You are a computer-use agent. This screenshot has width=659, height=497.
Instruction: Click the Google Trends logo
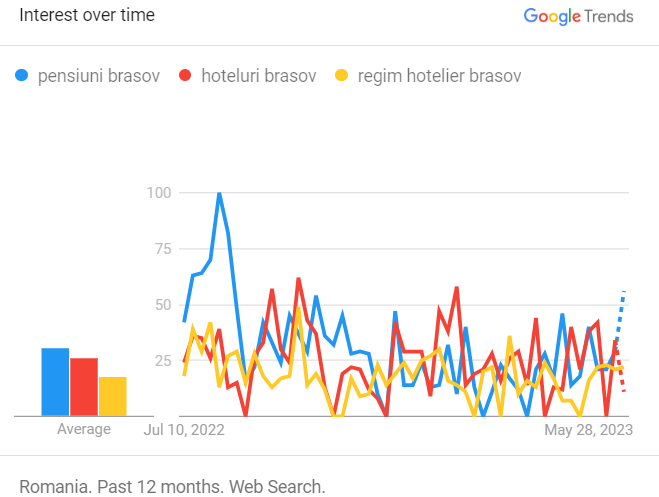tap(578, 16)
